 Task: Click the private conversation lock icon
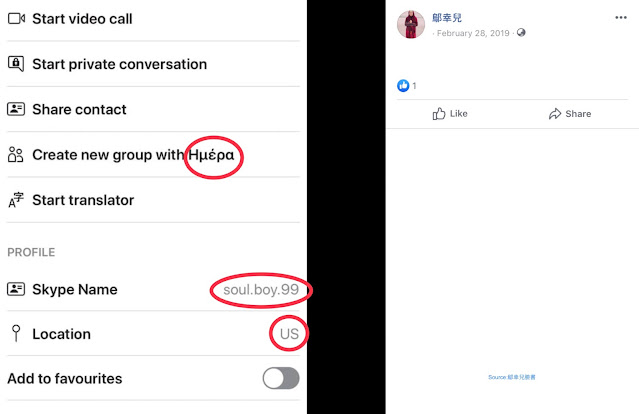click(x=16, y=64)
